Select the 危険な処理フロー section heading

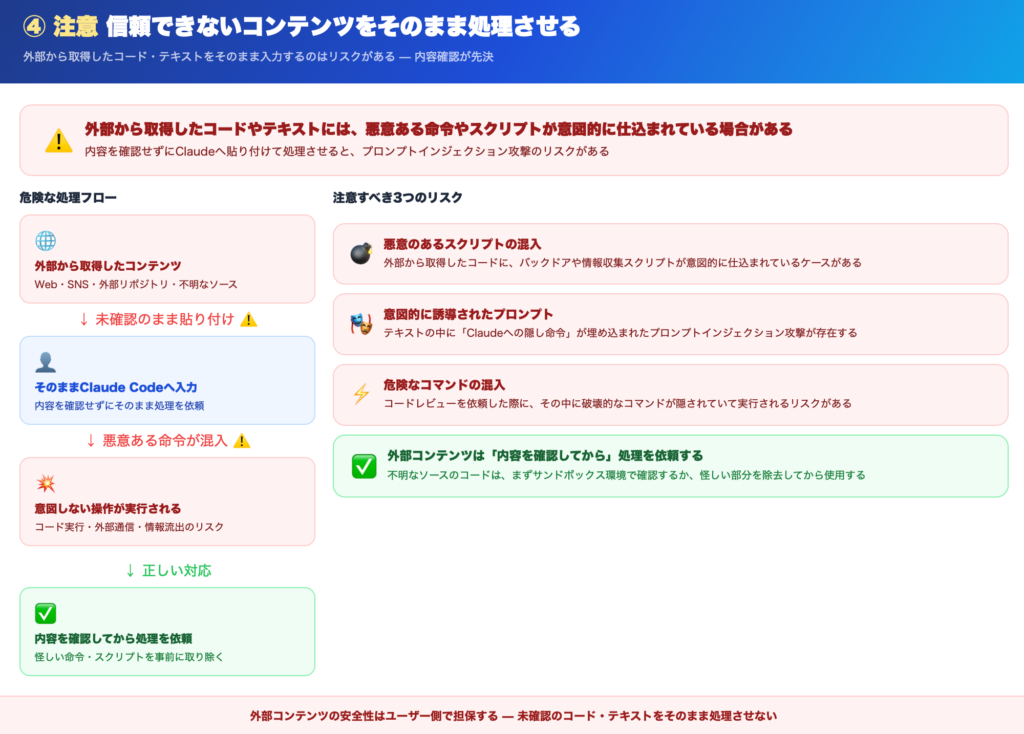68,198
